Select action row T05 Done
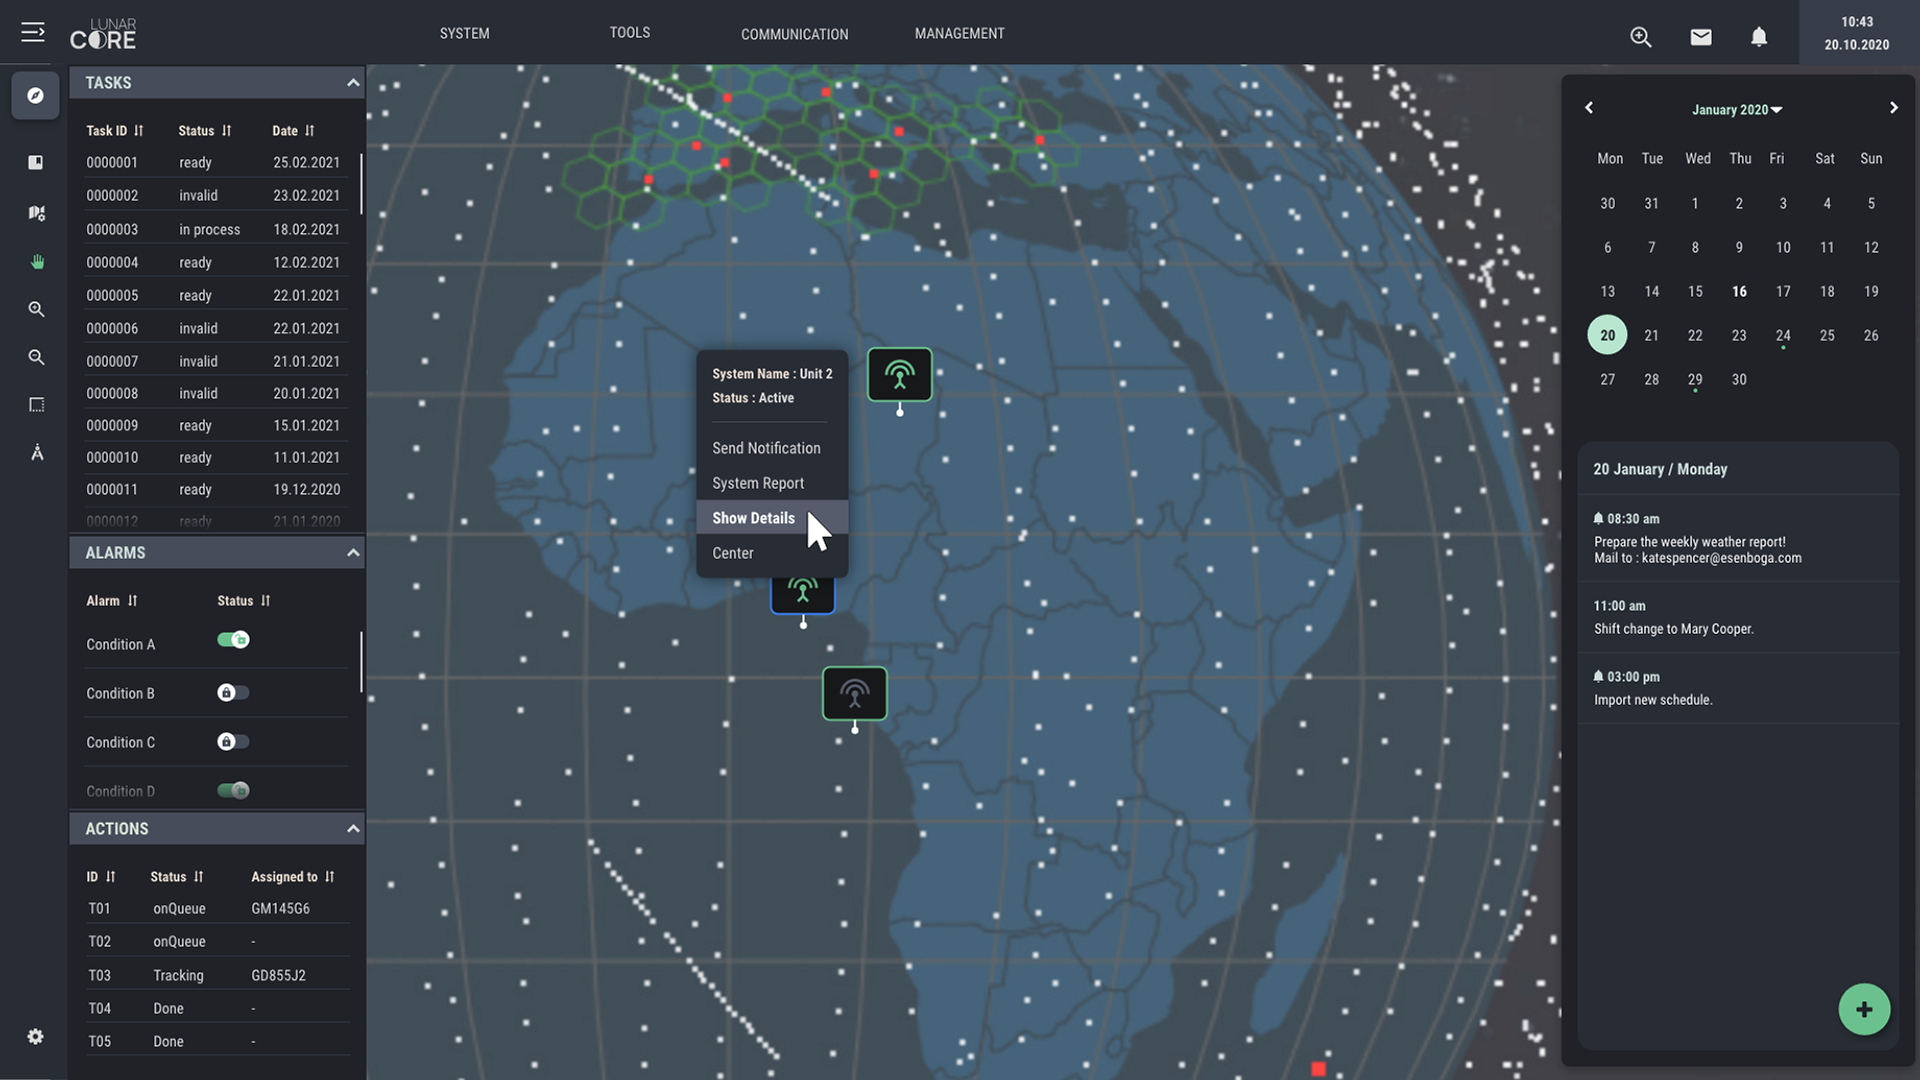 click(216, 1041)
